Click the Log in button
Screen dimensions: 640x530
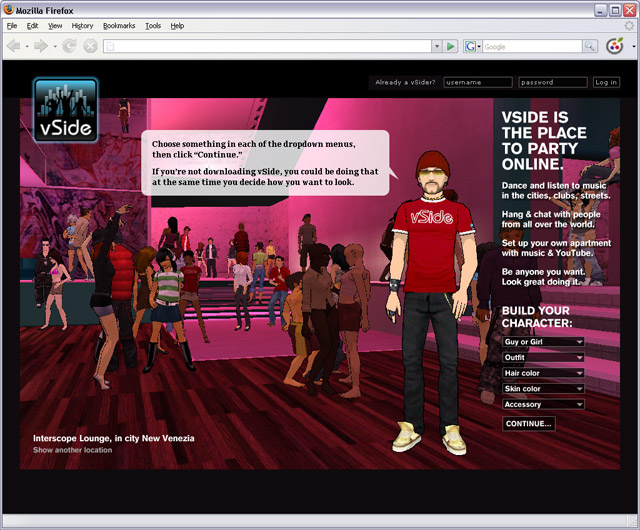tap(606, 82)
